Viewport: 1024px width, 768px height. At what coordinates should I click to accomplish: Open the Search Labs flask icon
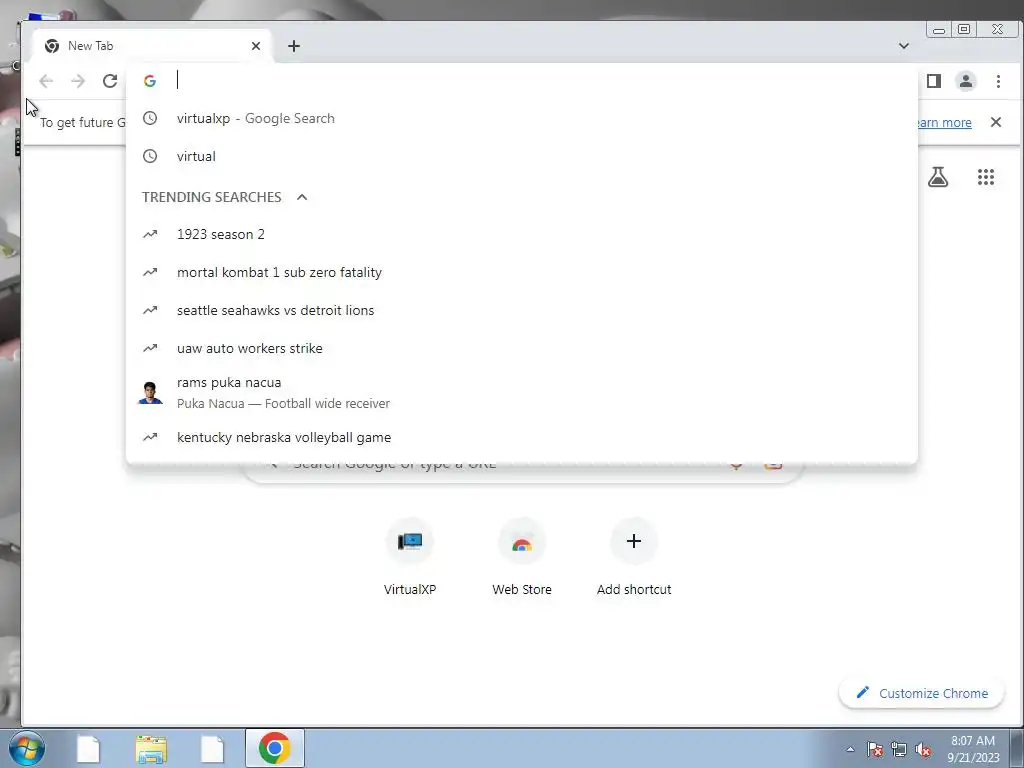(938, 177)
